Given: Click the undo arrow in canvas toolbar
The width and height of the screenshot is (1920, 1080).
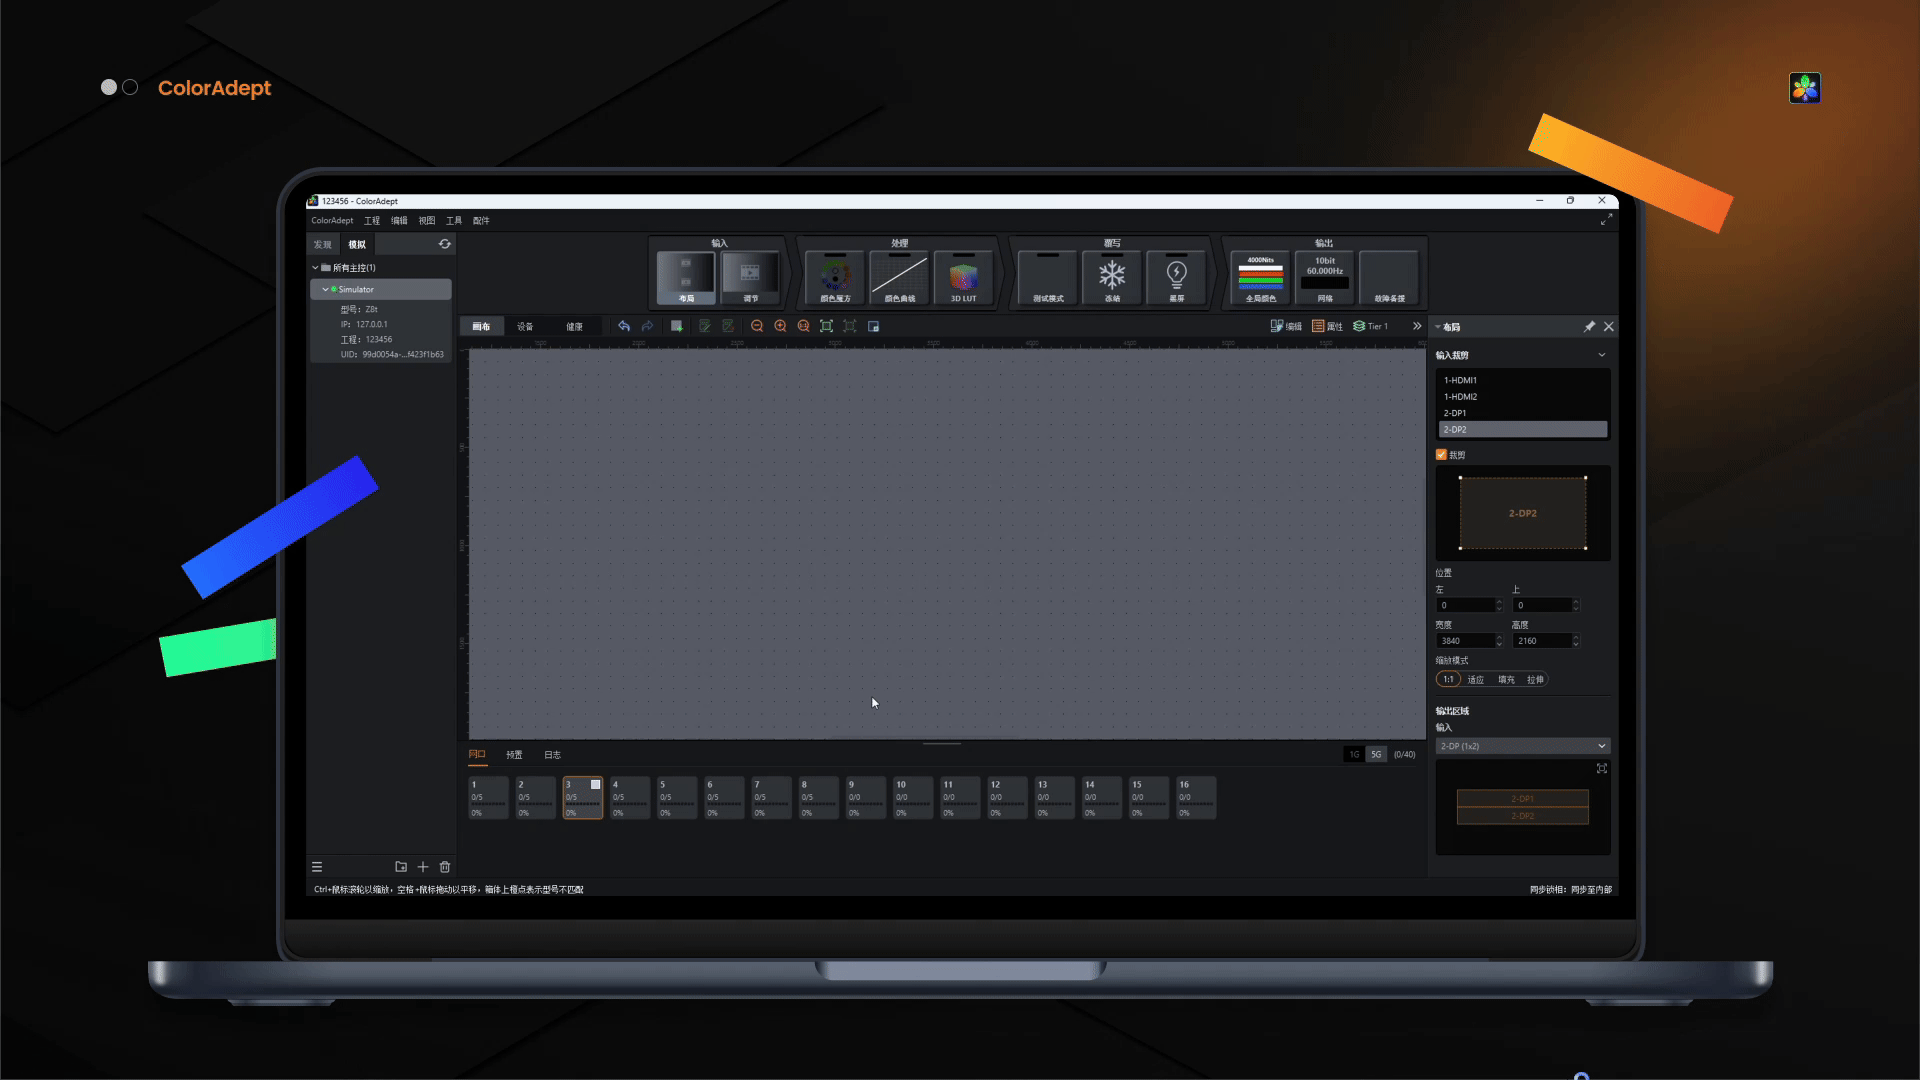Looking at the screenshot, I should pos(624,326).
